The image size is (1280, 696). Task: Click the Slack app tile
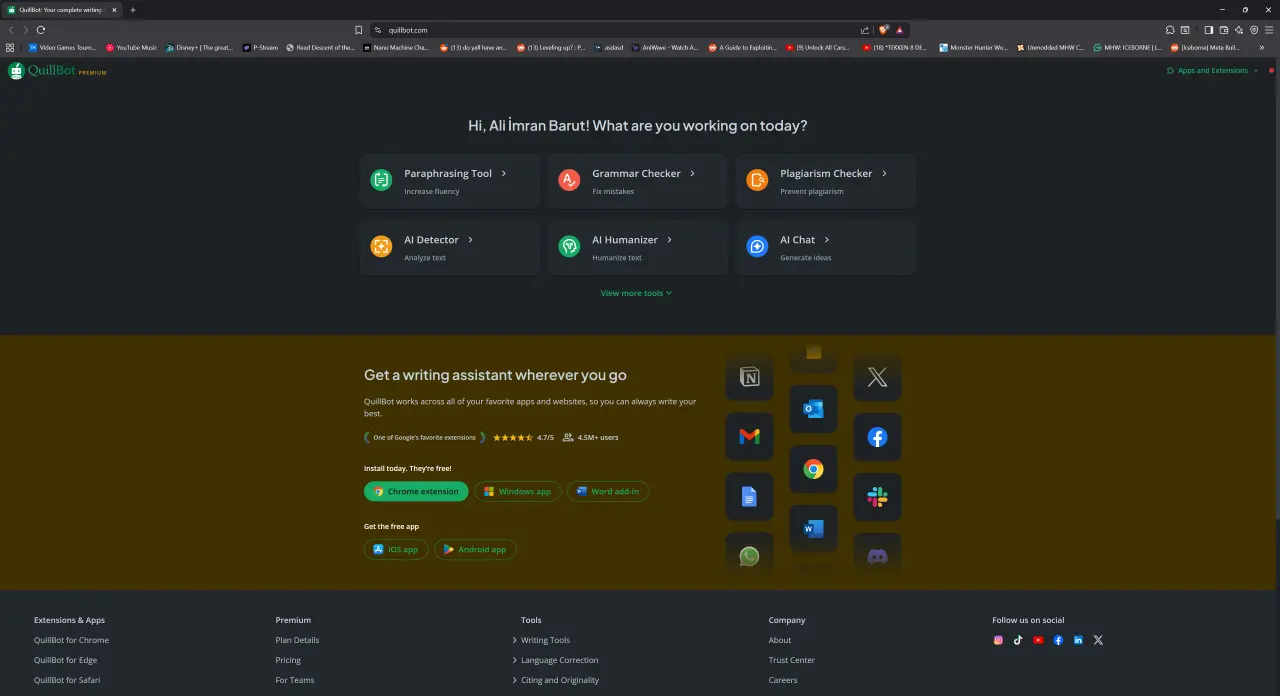(877, 497)
